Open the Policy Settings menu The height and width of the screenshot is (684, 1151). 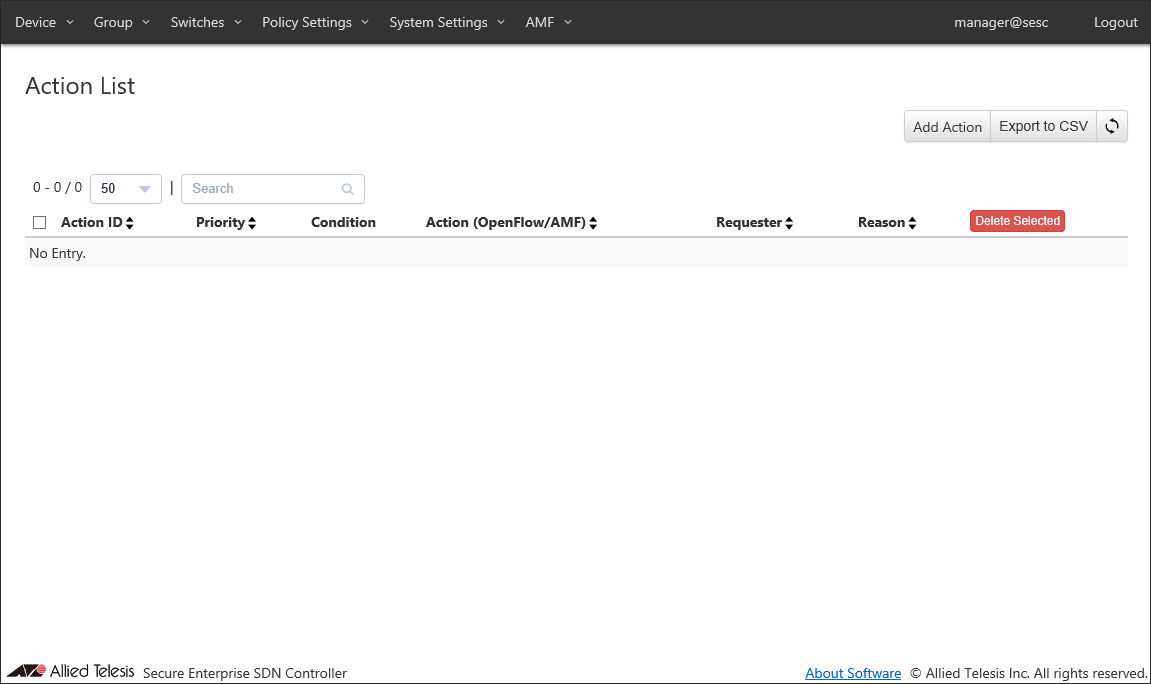tap(316, 22)
